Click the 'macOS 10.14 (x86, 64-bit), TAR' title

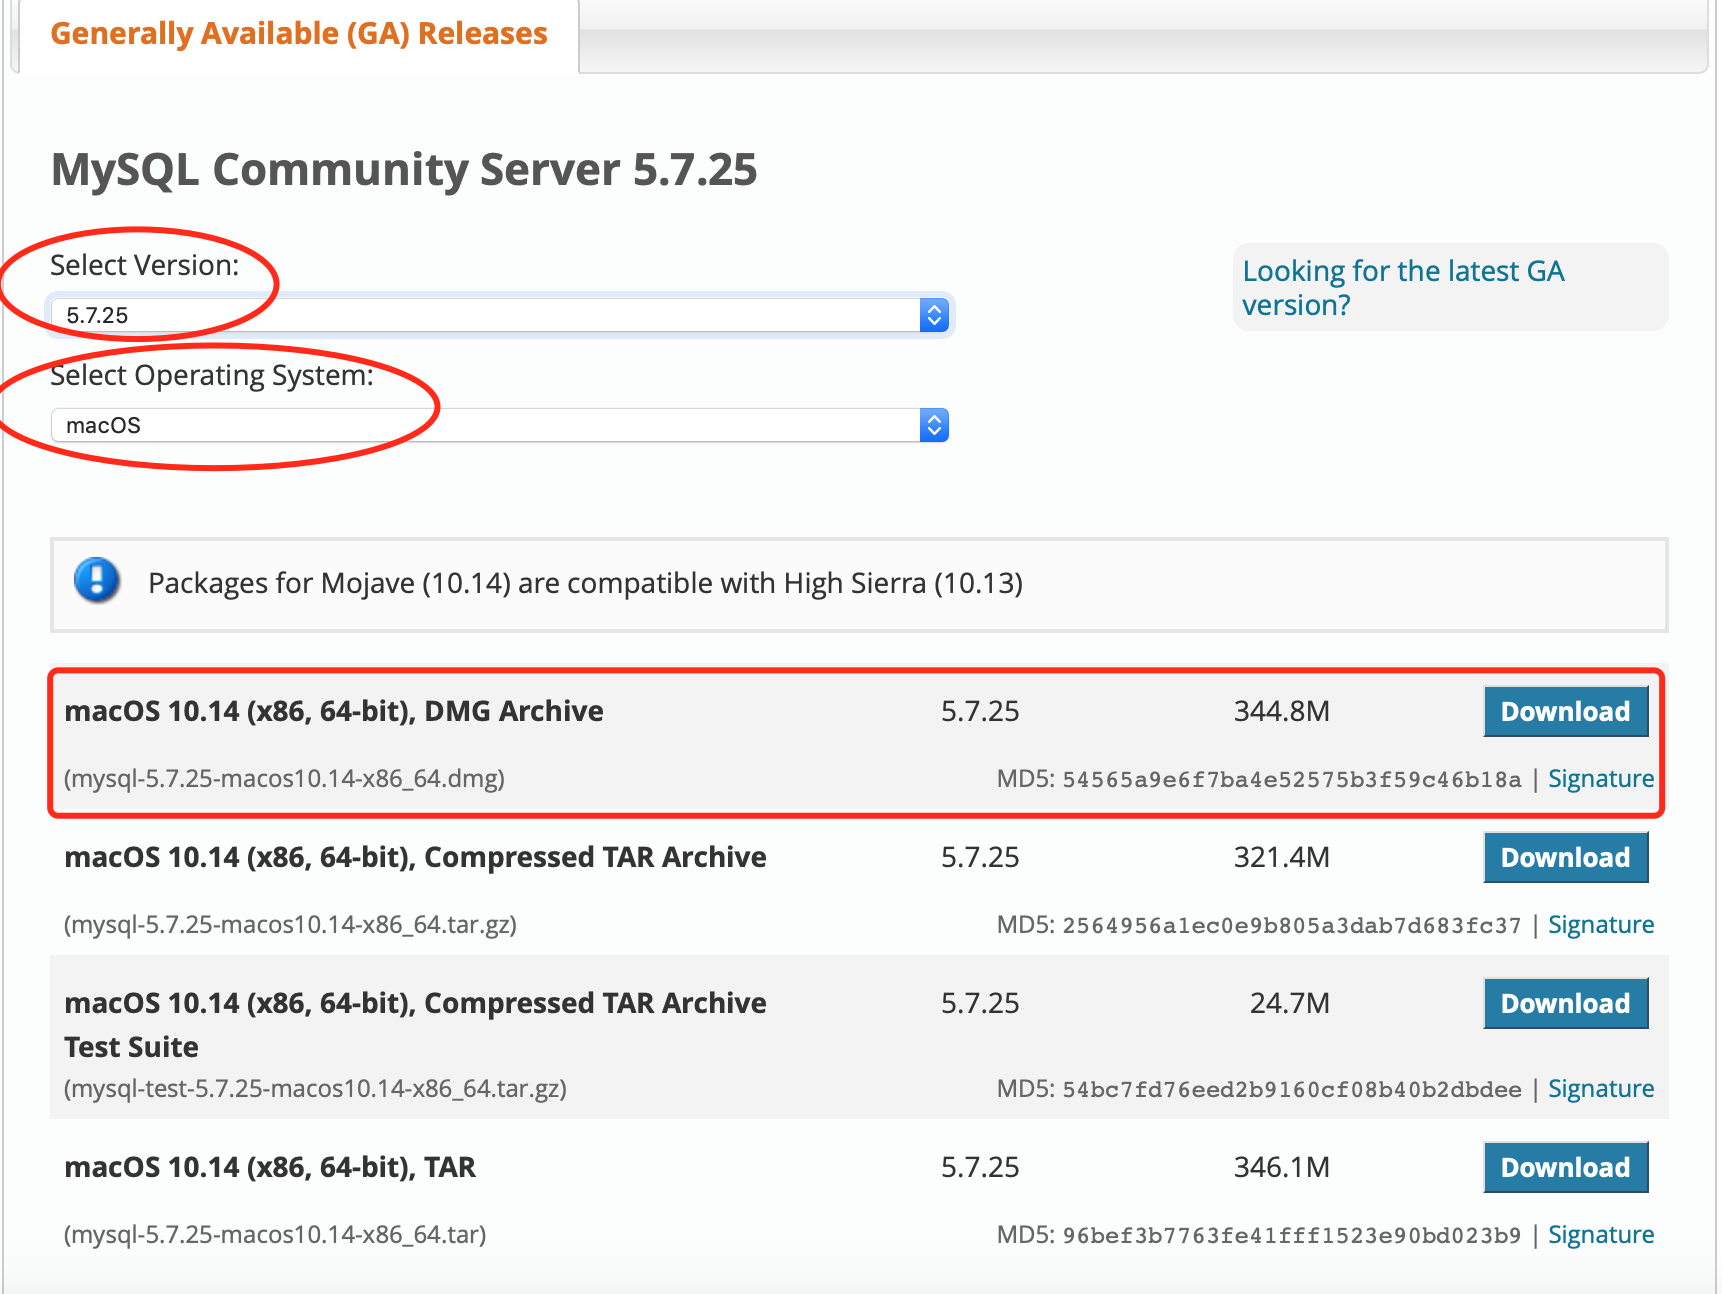point(270,1167)
